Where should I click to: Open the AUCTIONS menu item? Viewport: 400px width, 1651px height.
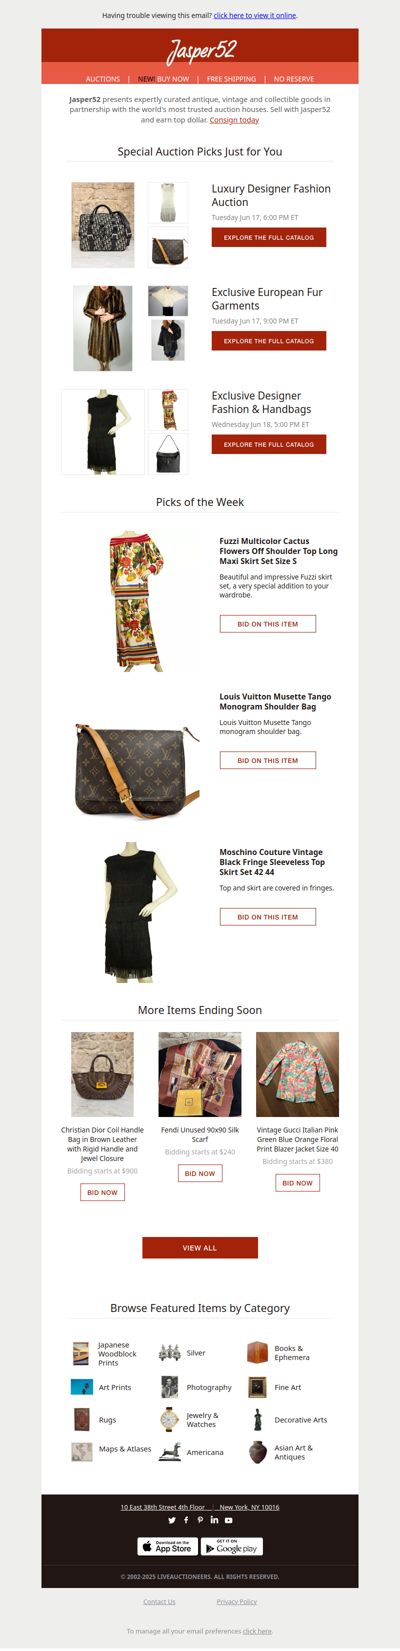(x=103, y=79)
